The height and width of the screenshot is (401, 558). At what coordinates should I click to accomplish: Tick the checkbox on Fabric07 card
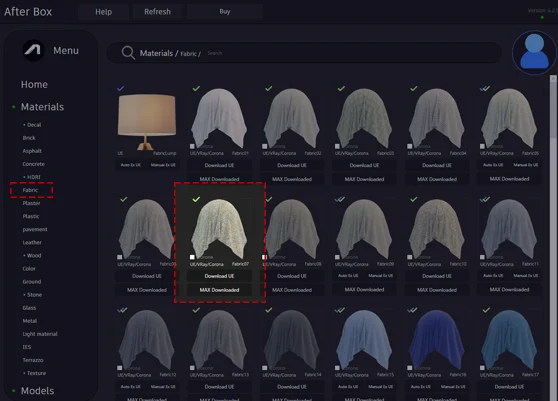tap(192, 257)
